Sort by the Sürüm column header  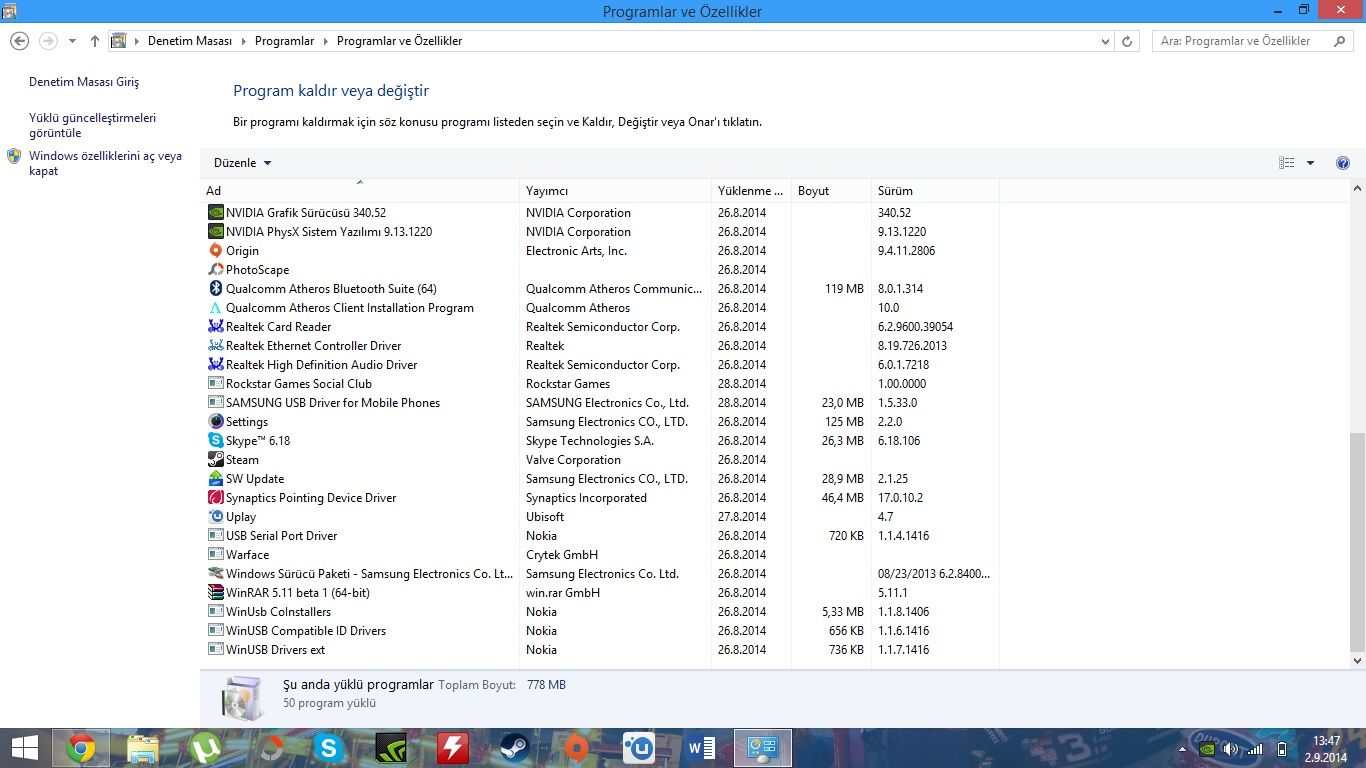point(935,191)
